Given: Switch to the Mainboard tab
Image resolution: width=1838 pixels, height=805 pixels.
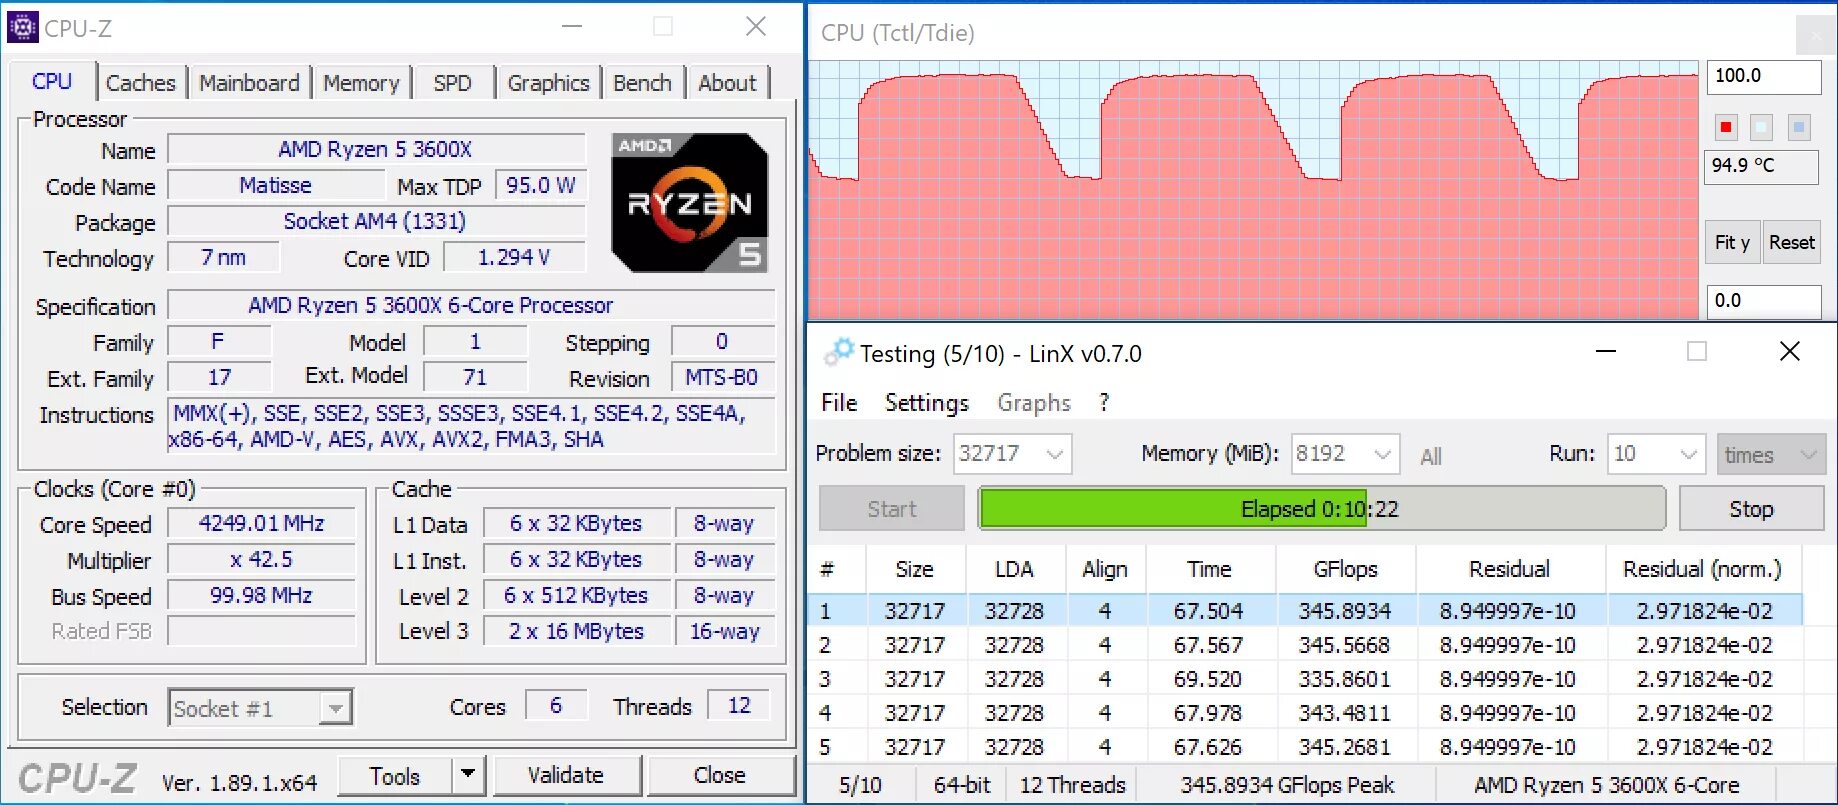Looking at the screenshot, I should click(x=249, y=83).
